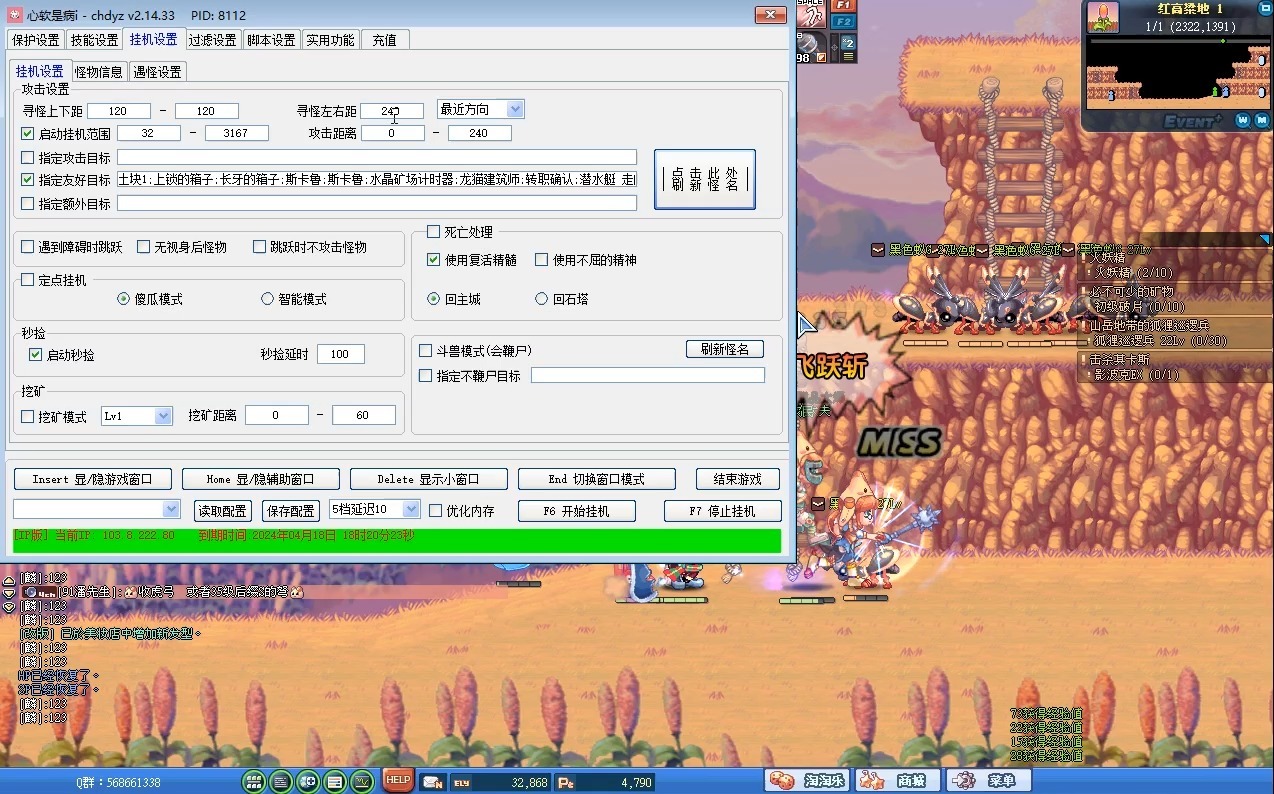Viewport: 1274px width, 794px height.
Task: Click 初级碎片 (0/10) quest entry
Action: coord(1139,306)
